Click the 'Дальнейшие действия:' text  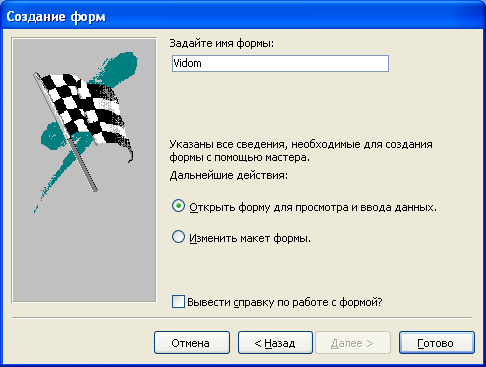[228, 175]
